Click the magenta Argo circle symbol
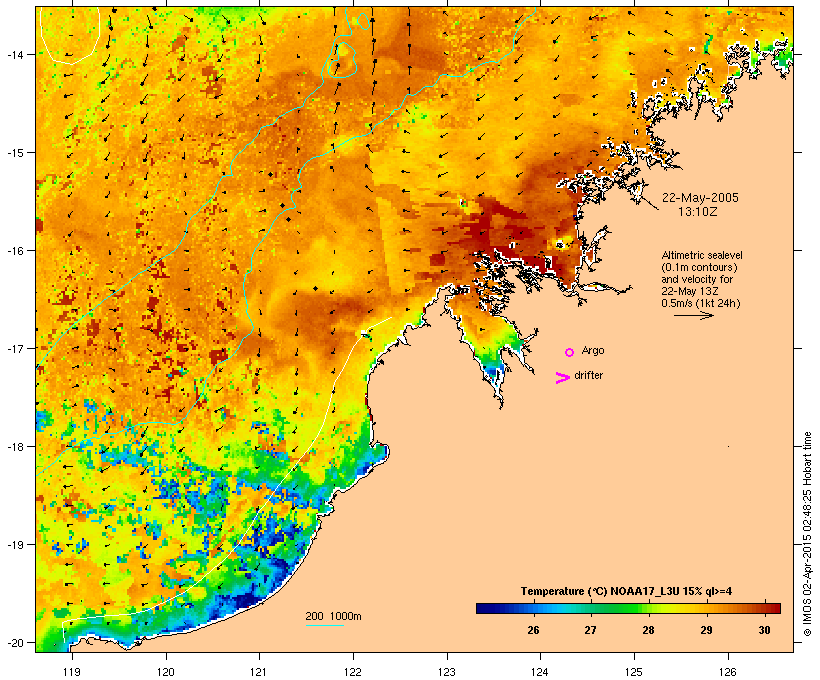 pyautogui.click(x=570, y=352)
